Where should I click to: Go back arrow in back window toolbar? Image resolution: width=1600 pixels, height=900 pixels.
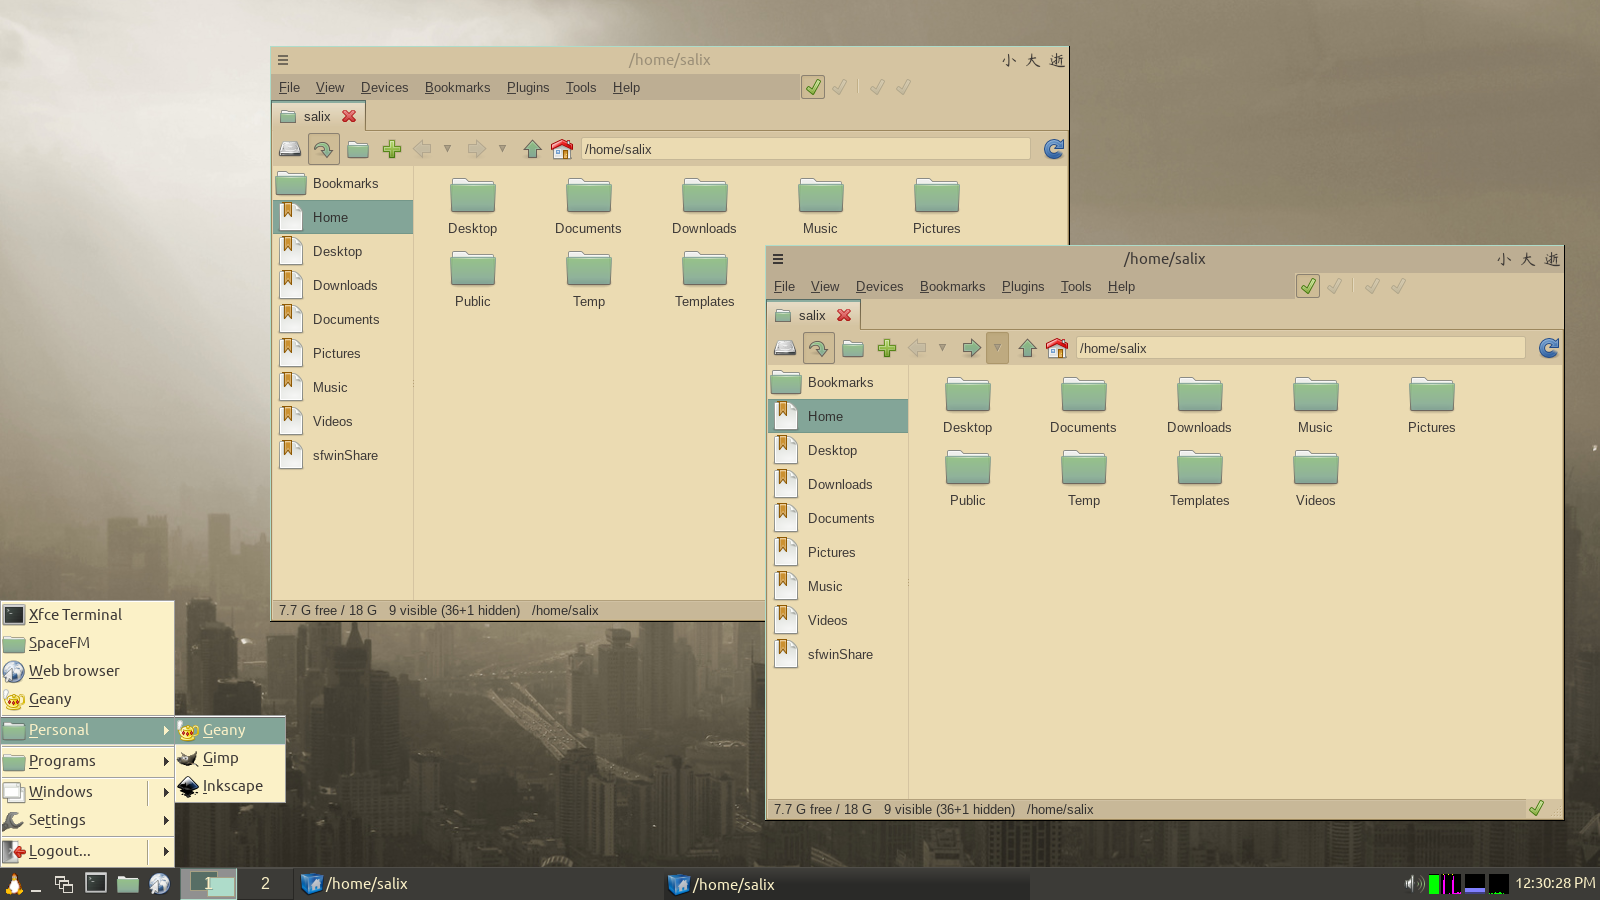pos(422,149)
